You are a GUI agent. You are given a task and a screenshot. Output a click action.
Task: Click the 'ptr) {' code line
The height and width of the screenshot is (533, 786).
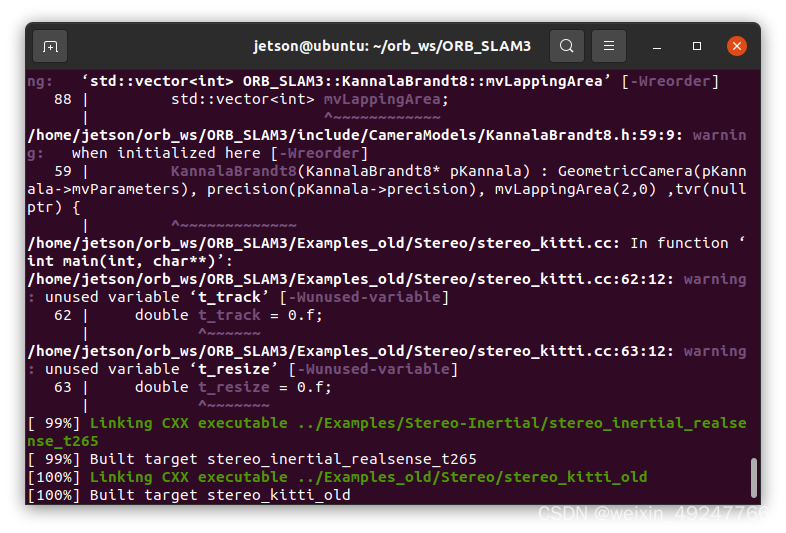(x=54, y=208)
